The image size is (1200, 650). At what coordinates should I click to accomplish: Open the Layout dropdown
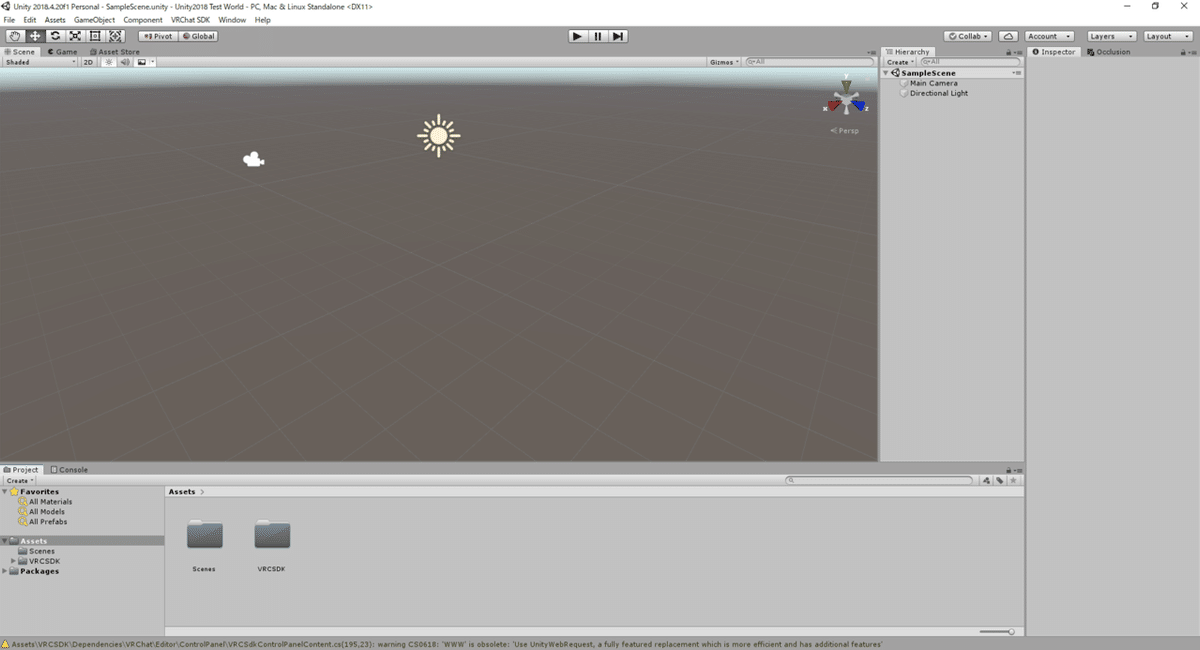1167,36
